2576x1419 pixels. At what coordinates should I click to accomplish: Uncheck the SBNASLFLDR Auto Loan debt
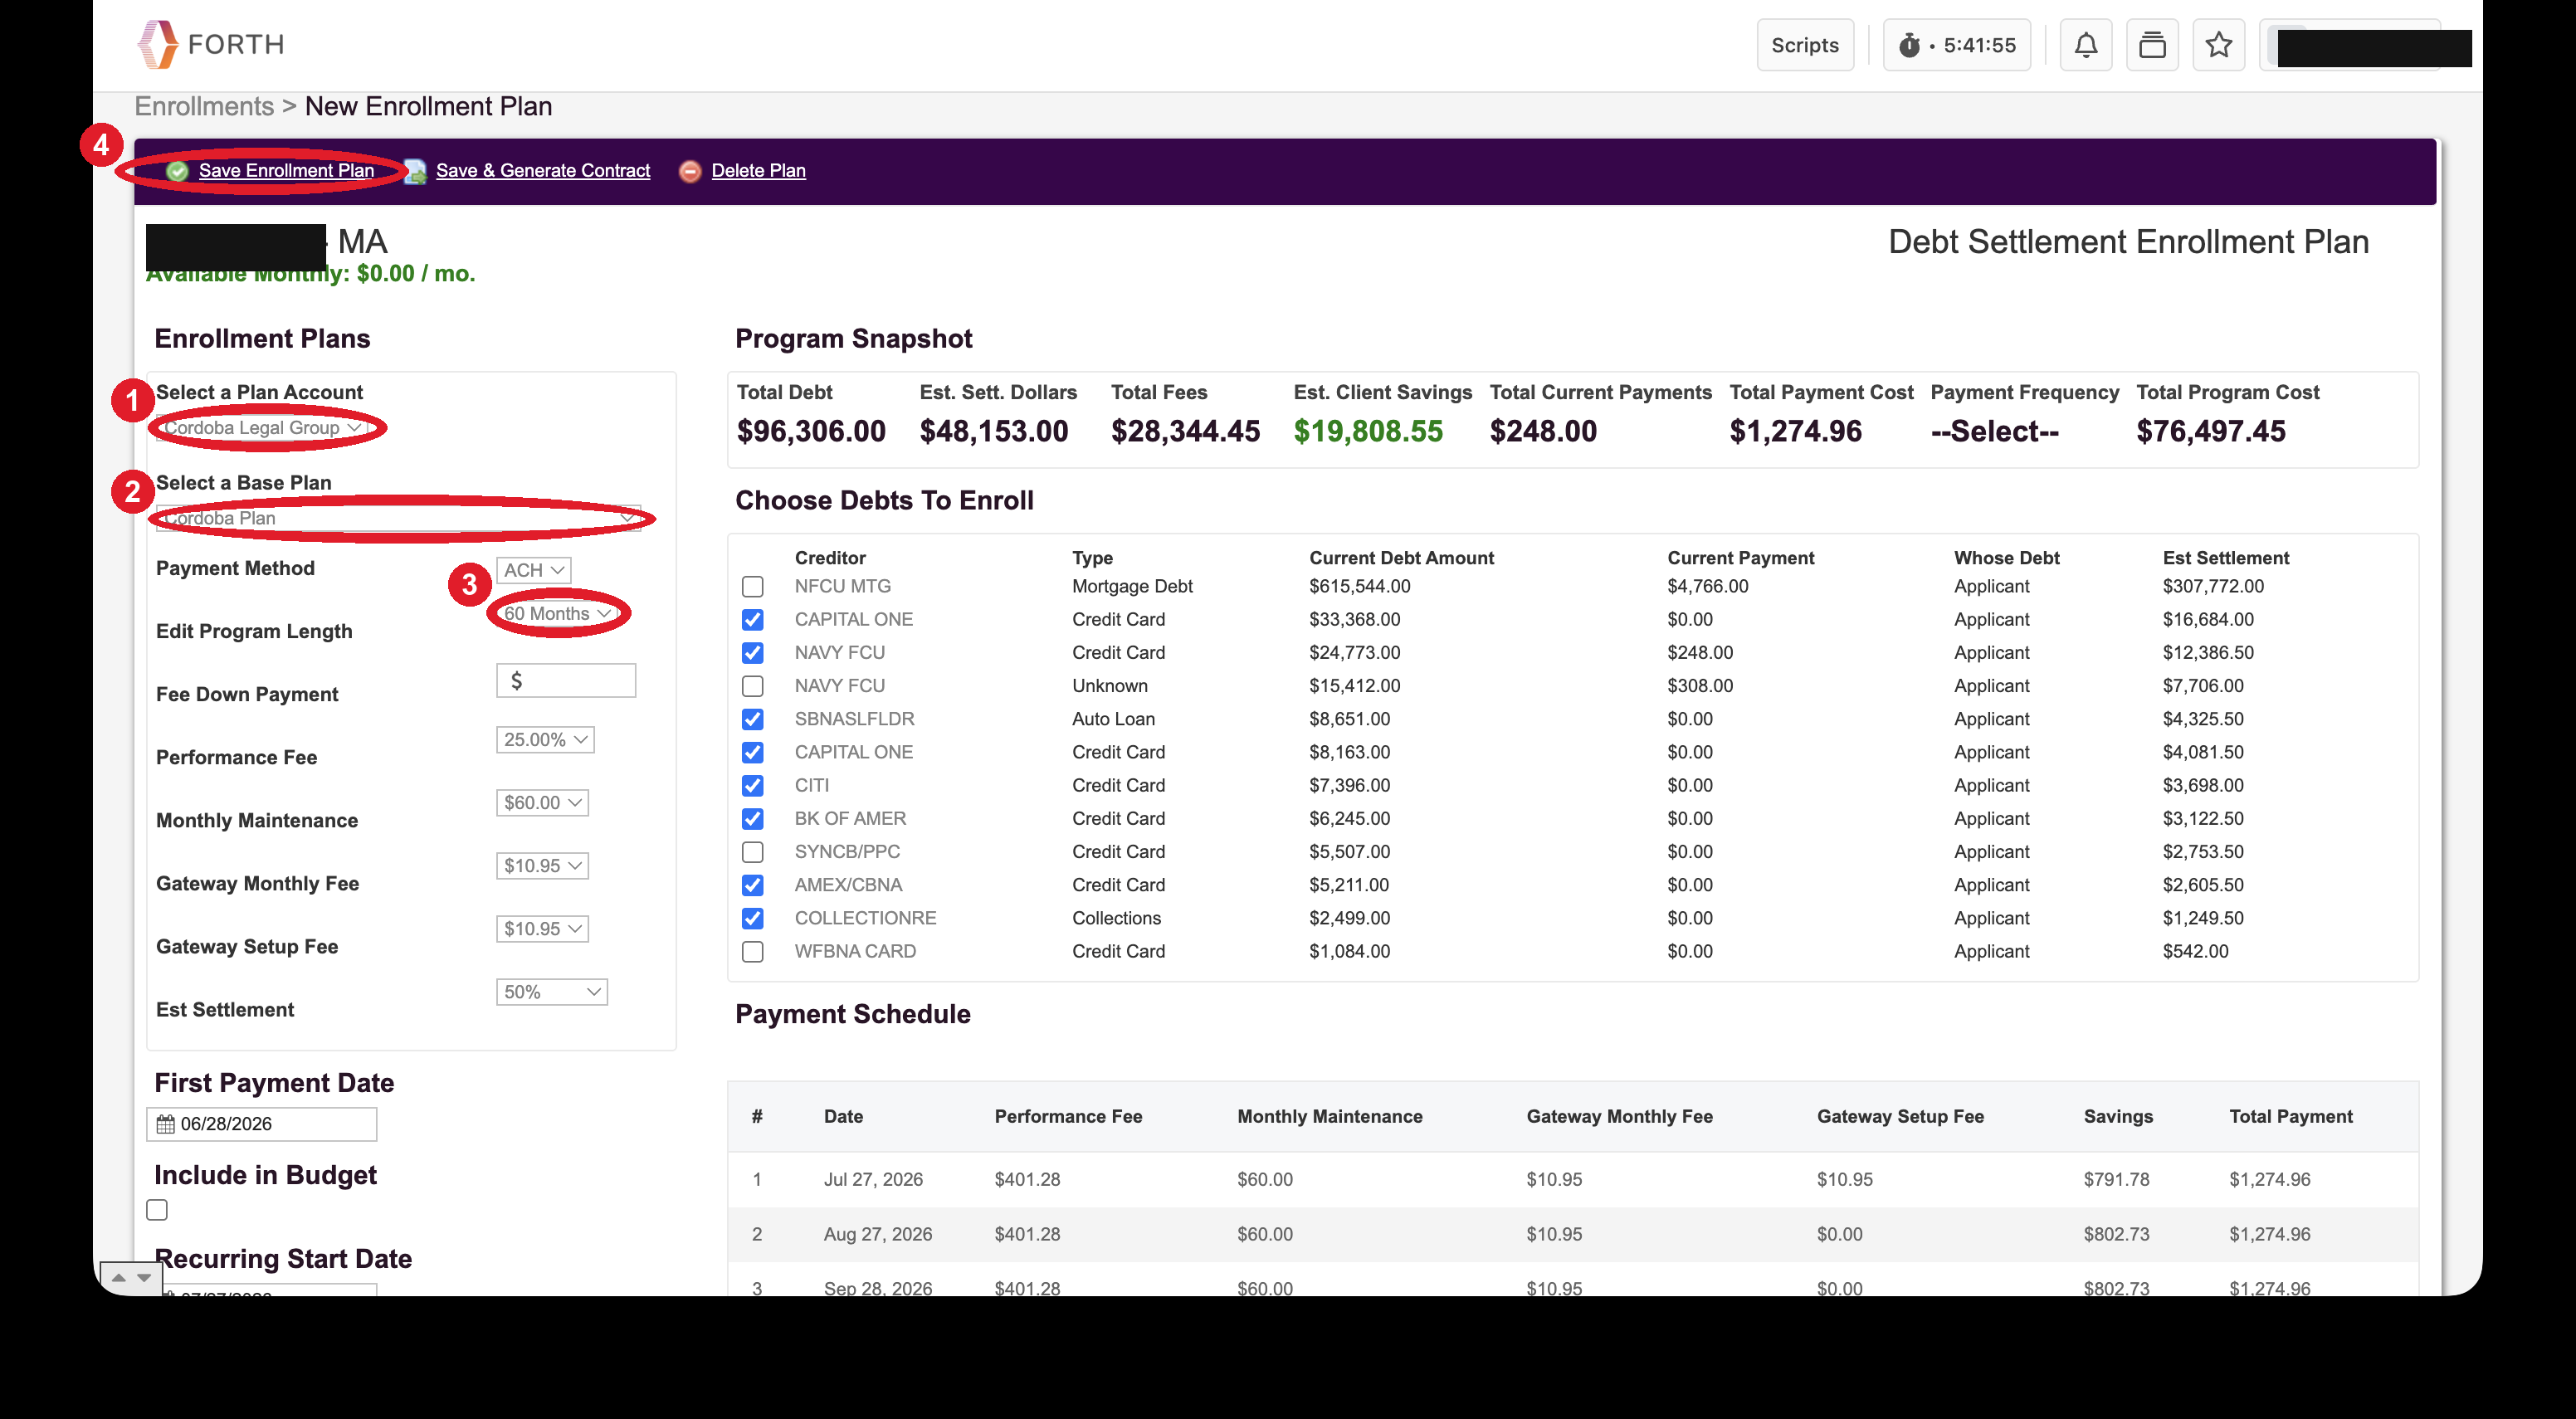753,719
